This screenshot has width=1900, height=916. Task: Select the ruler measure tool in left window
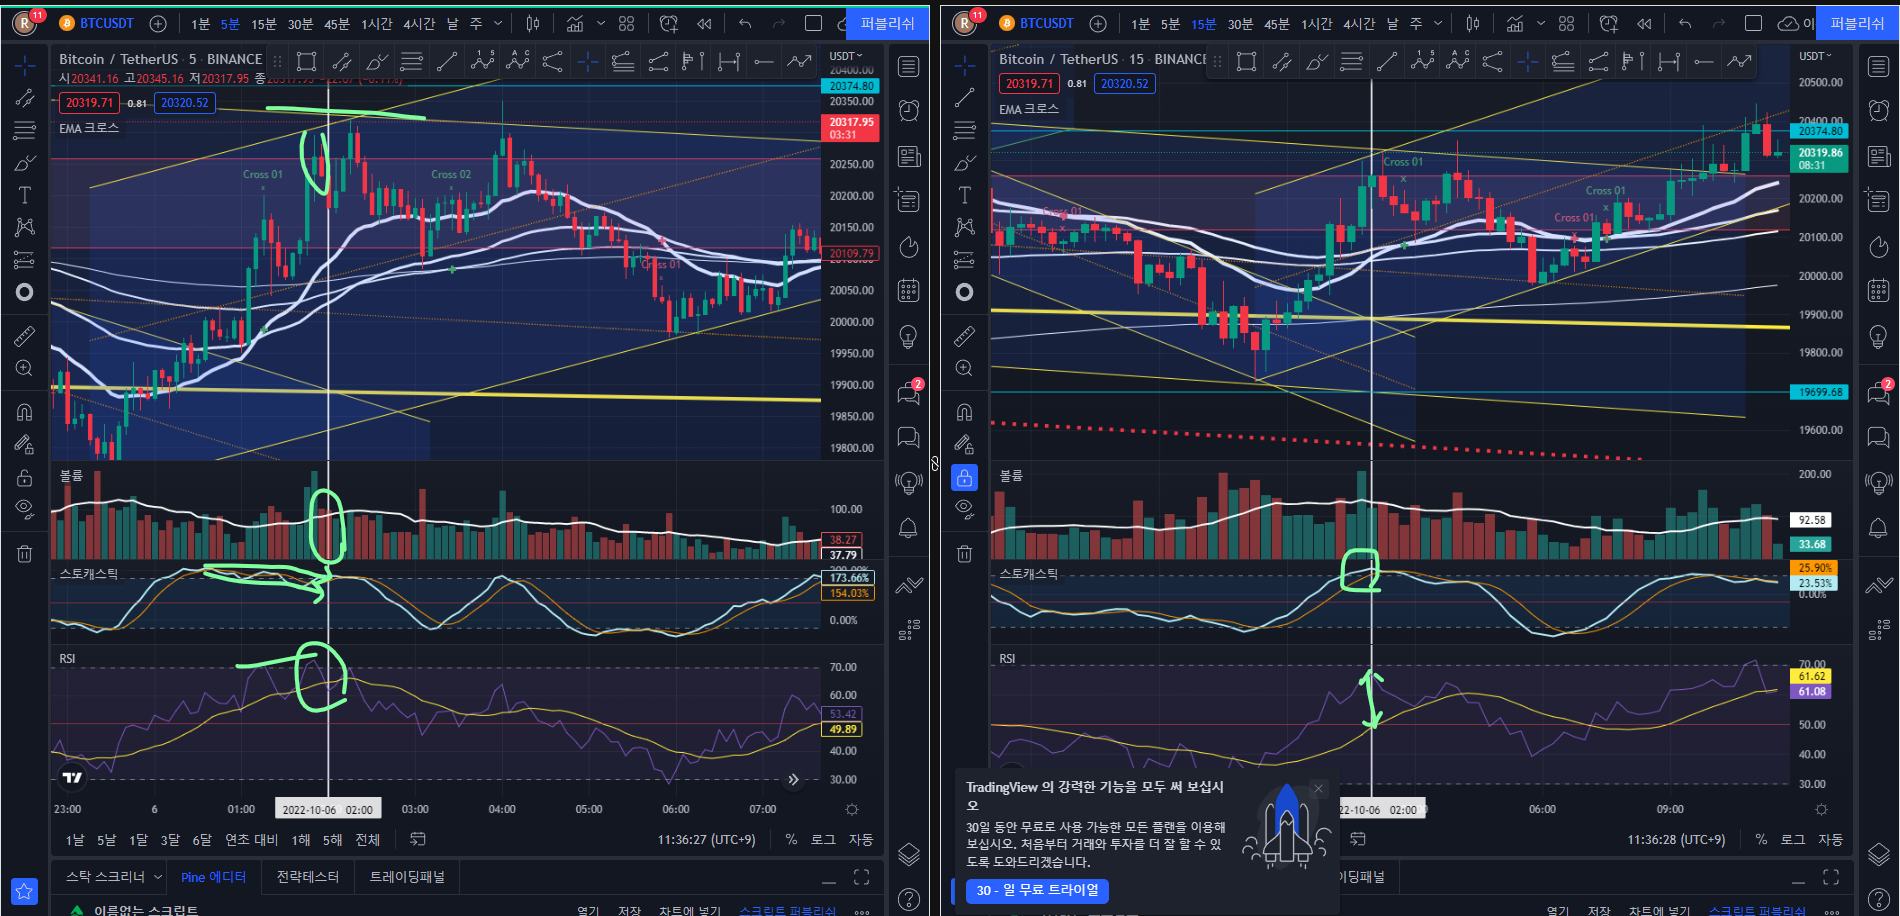pos(25,336)
